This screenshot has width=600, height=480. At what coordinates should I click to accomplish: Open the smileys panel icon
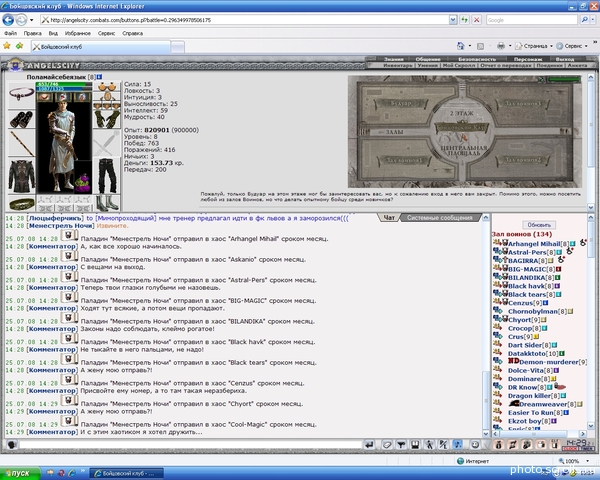click(475, 444)
